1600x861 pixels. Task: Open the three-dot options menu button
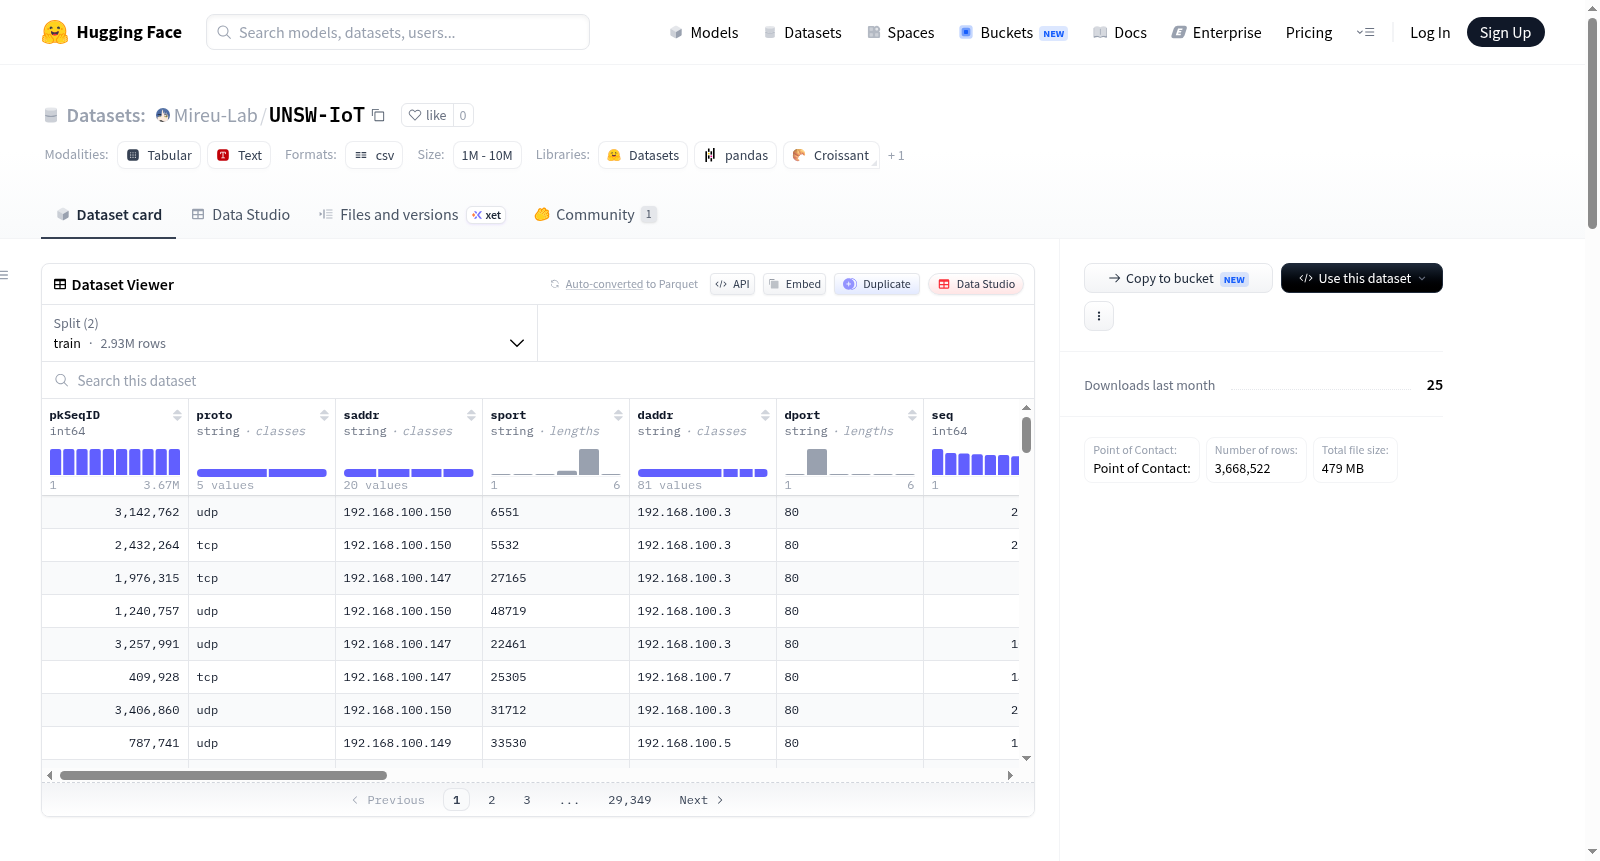point(1099,316)
